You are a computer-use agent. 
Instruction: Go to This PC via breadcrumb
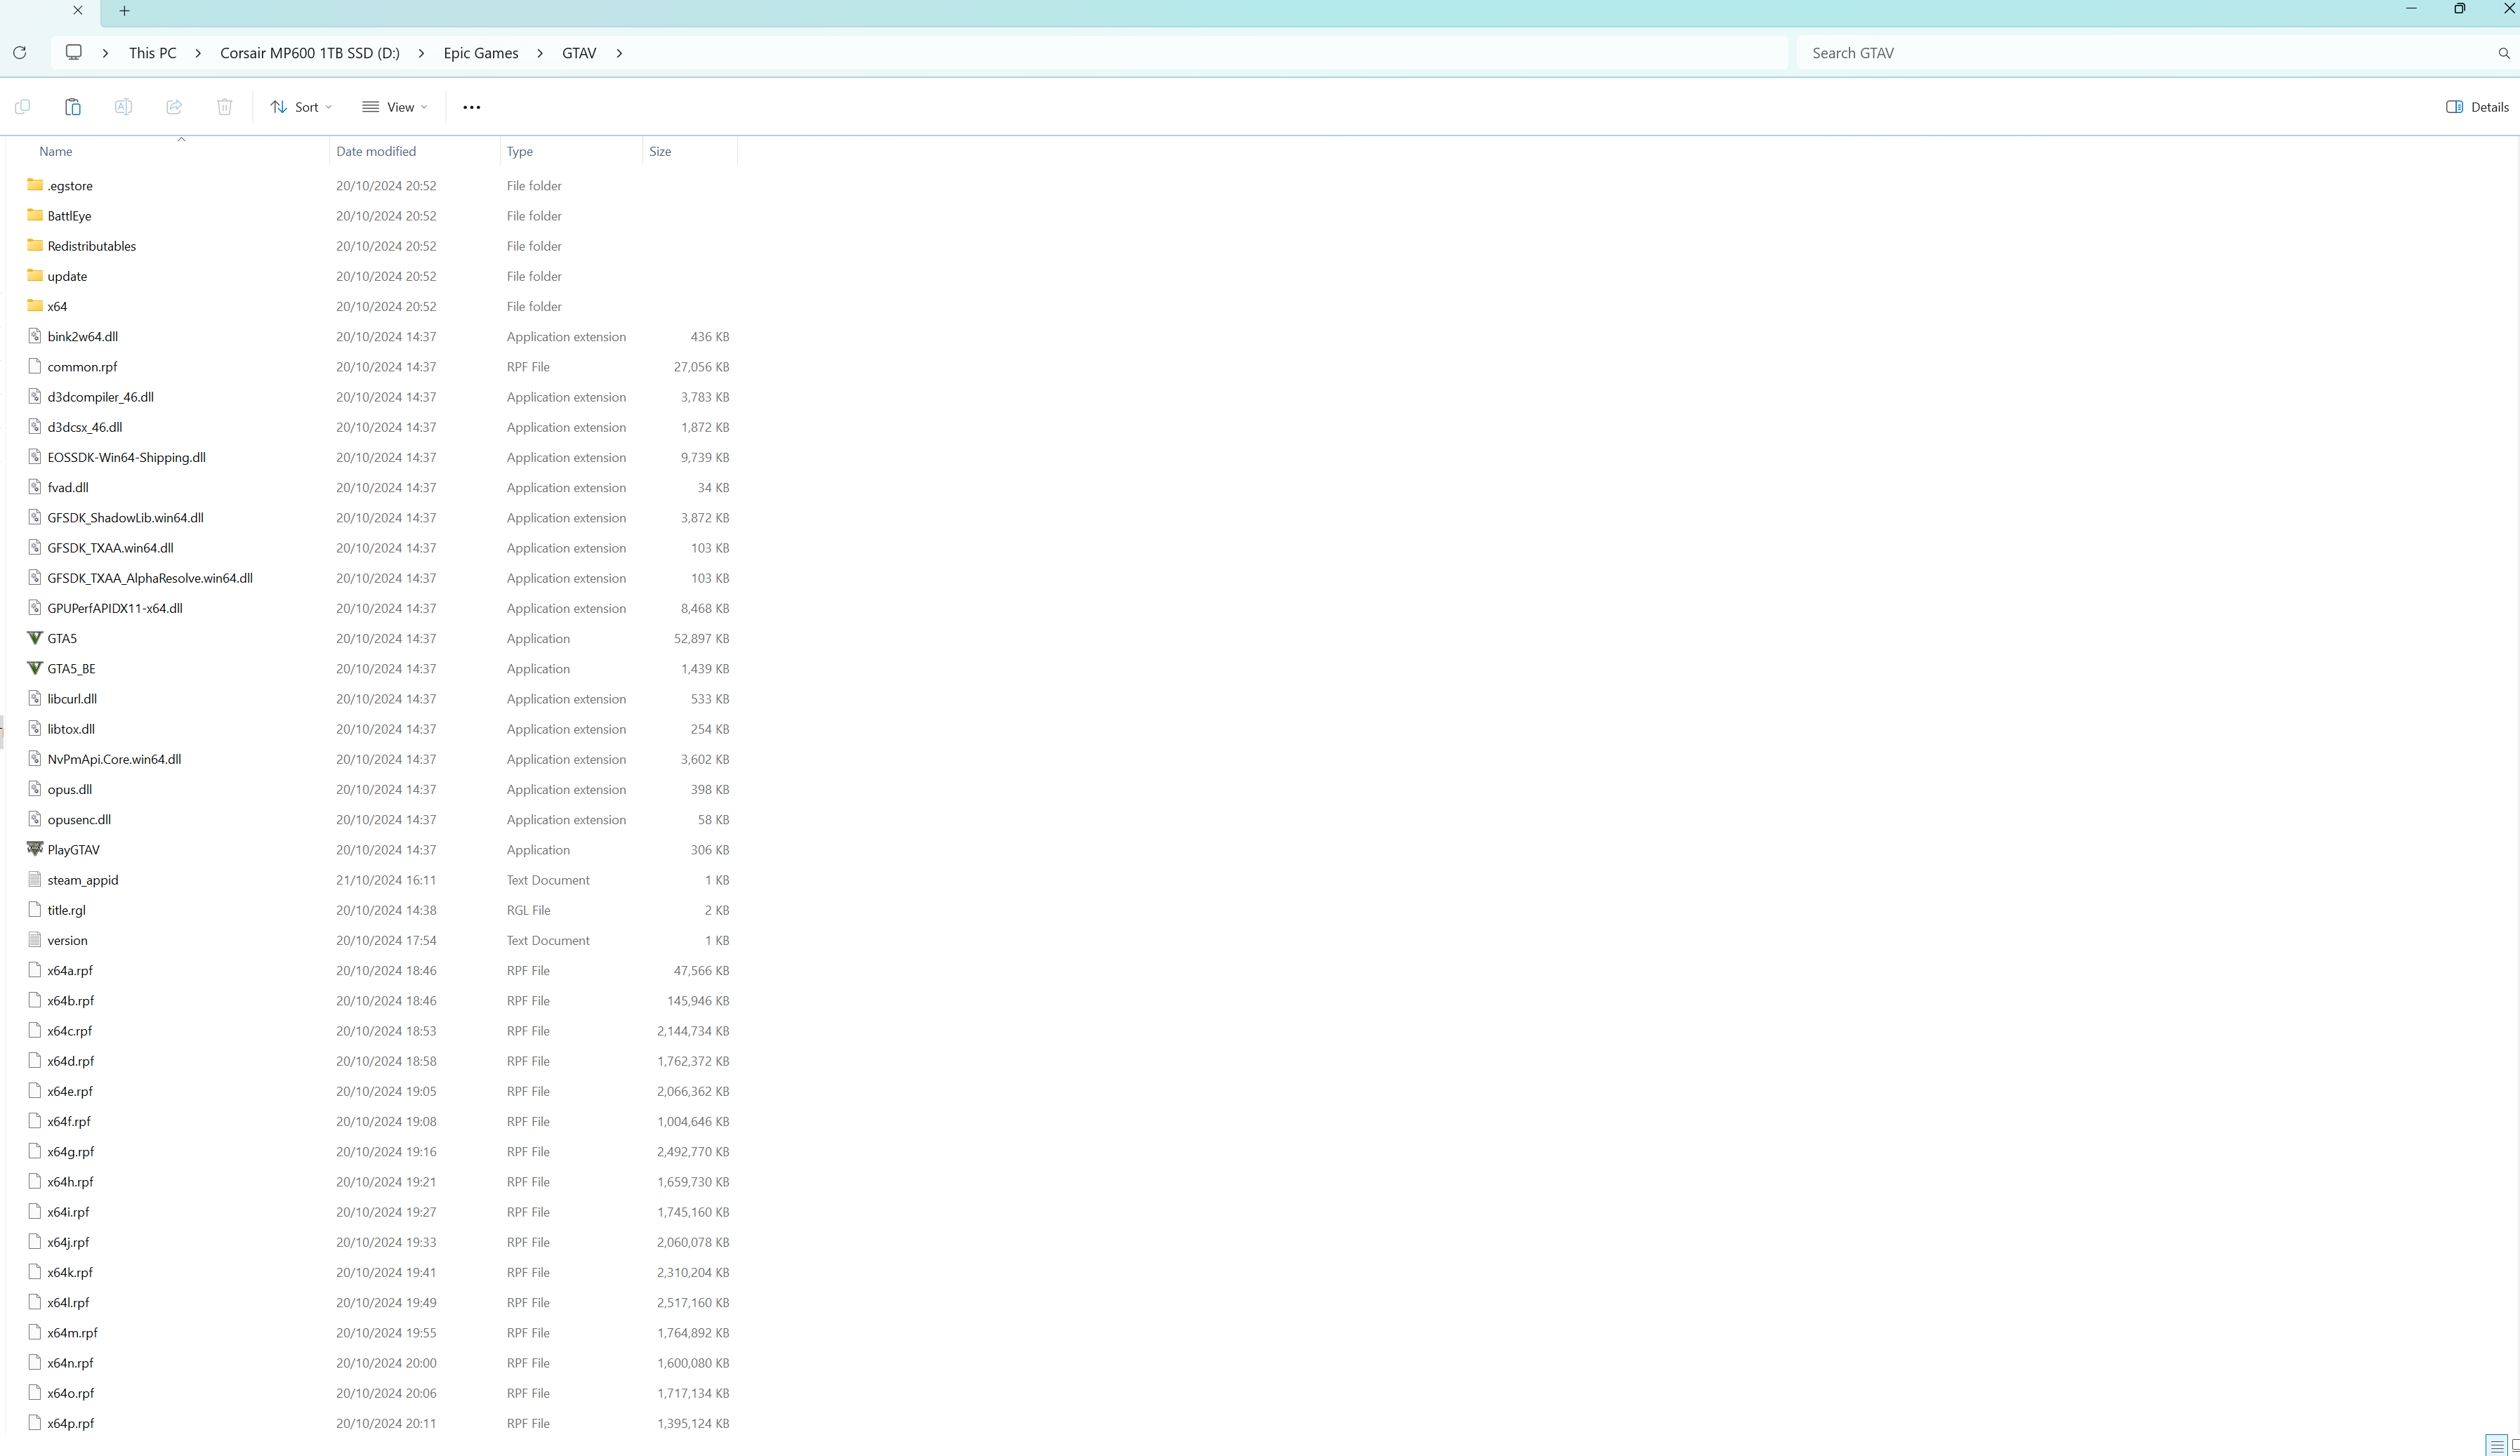[152, 53]
